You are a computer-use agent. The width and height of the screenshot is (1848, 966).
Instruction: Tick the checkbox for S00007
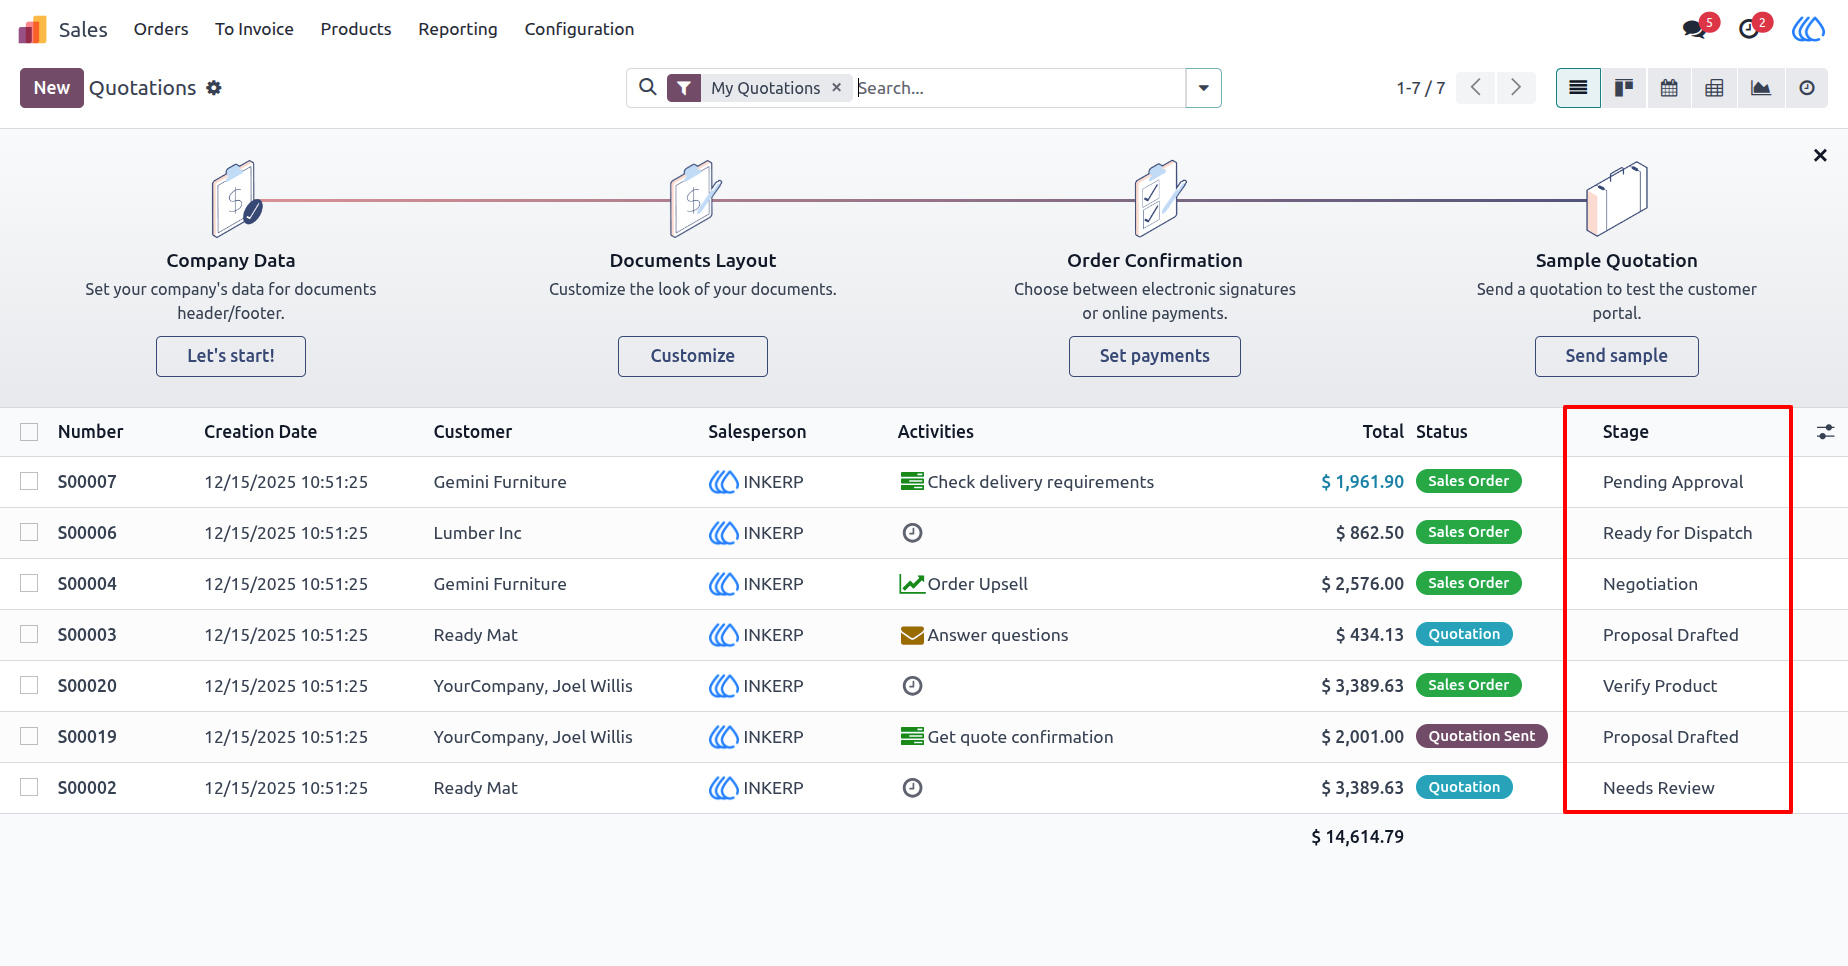pyautogui.click(x=29, y=482)
